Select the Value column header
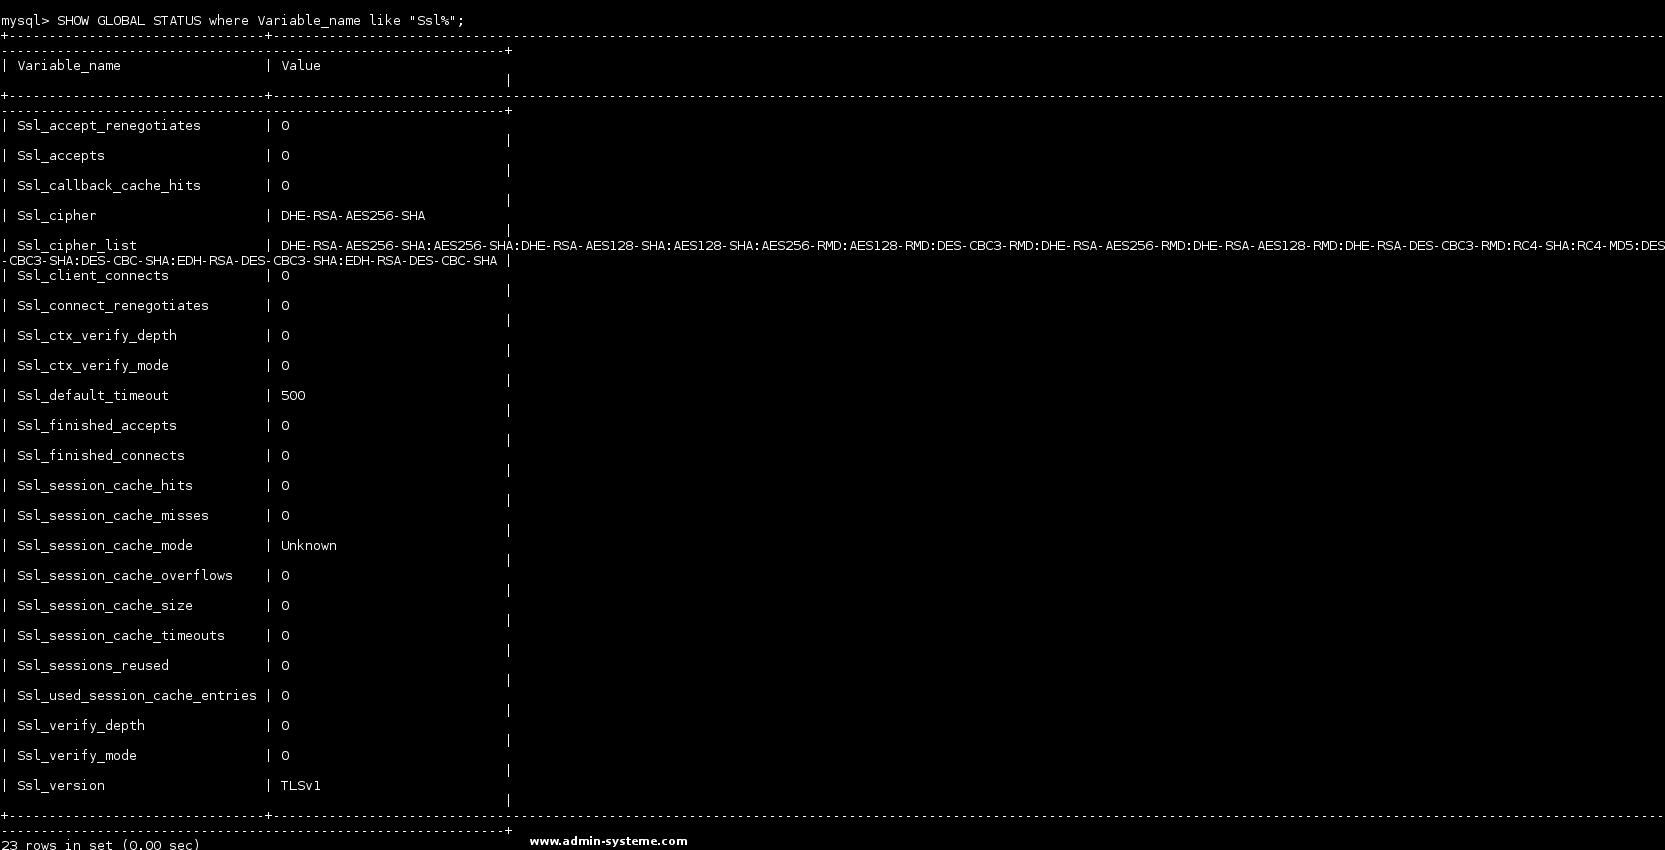1665x850 pixels. [x=301, y=65]
